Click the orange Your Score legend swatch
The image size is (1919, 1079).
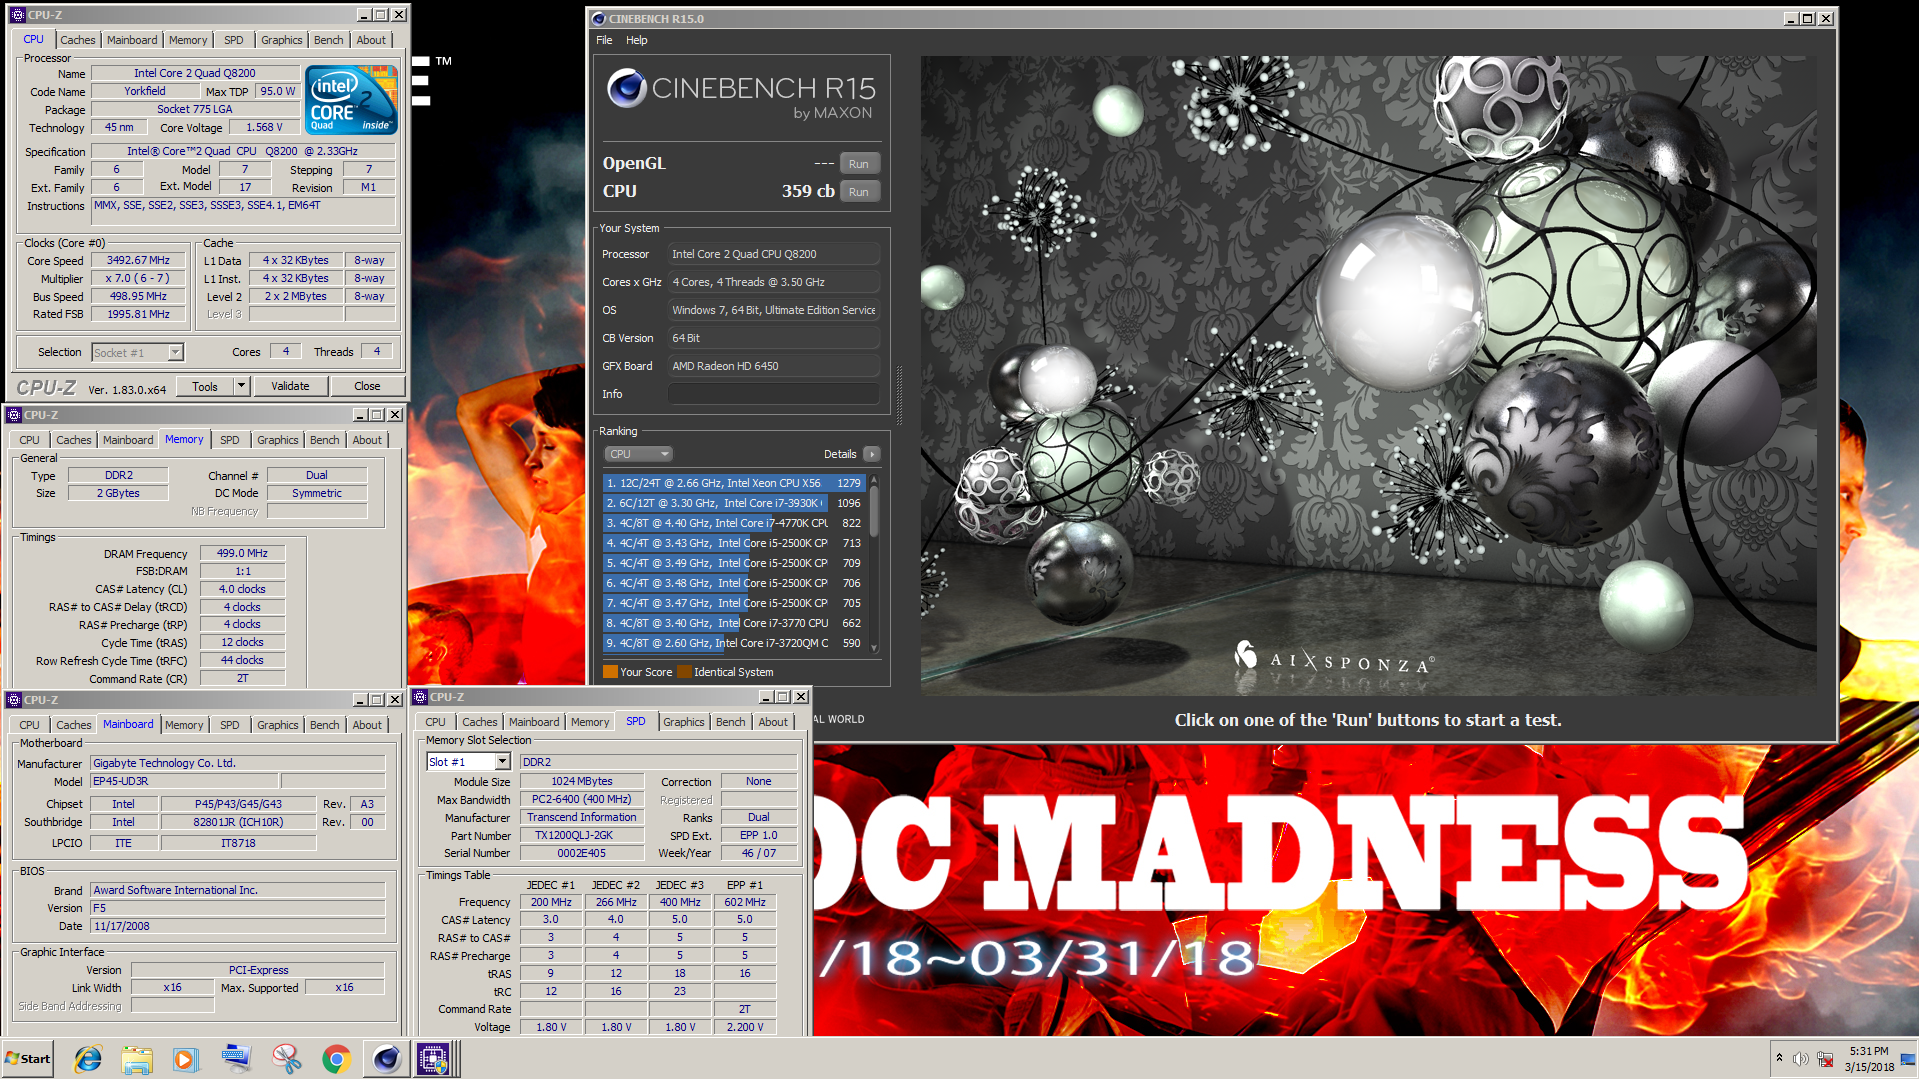pos(610,672)
